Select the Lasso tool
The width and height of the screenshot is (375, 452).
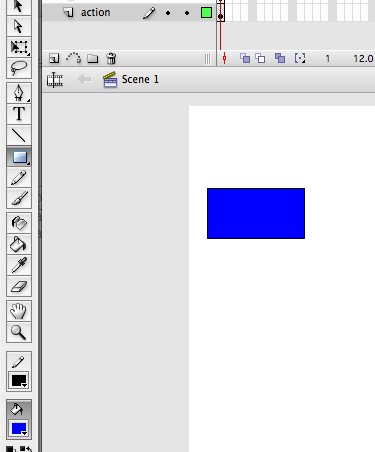(x=19, y=68)
